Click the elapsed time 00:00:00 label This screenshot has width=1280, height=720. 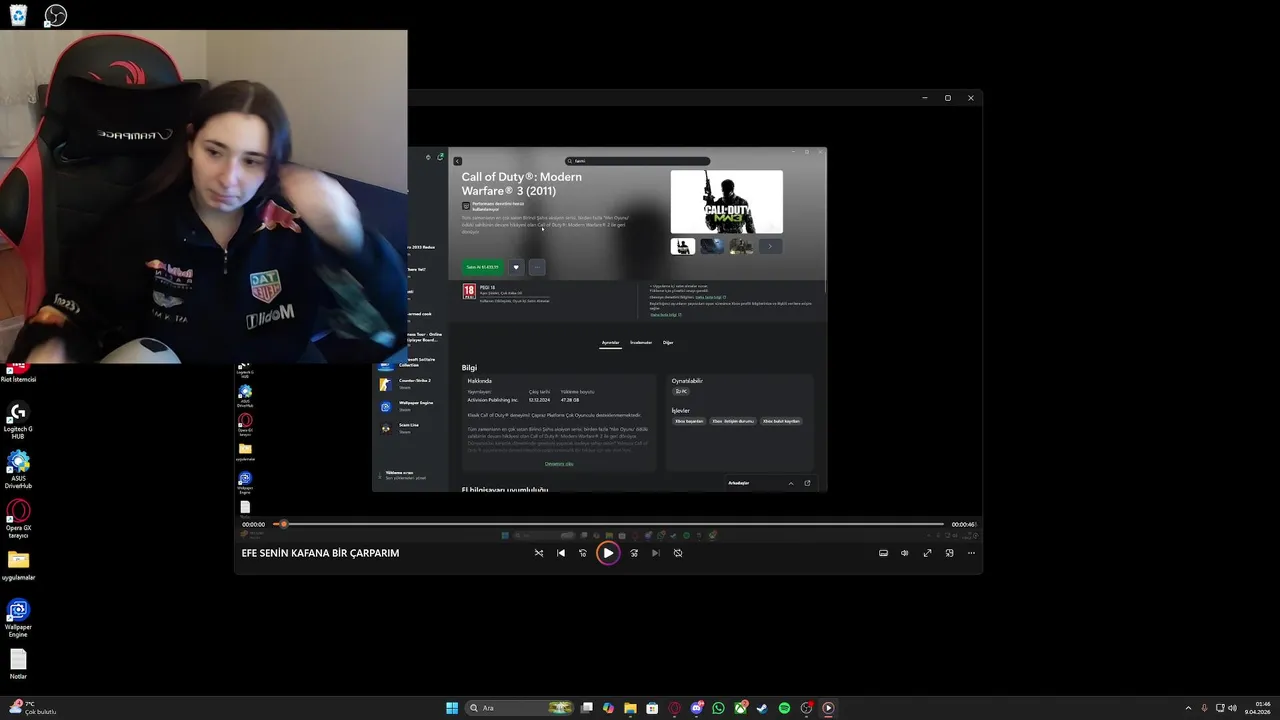pyautogui.click(x=254, y=524)
